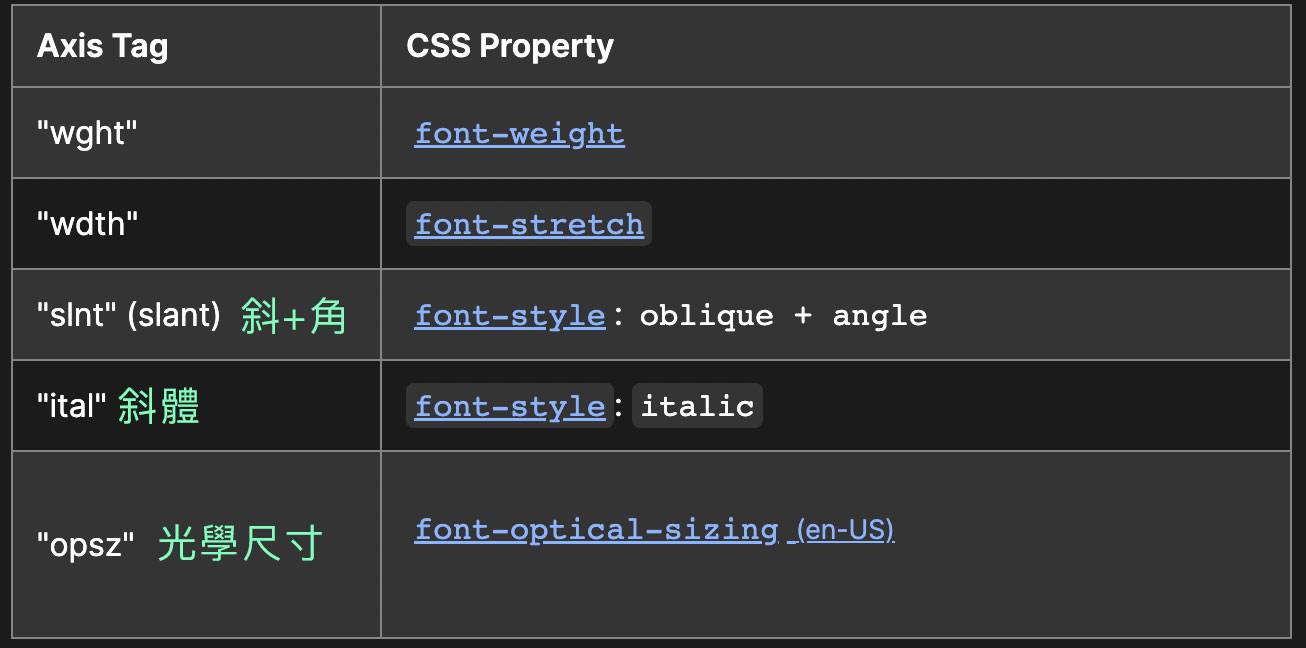Click the "slnt" axis tag text

click(x=77, y=316)
